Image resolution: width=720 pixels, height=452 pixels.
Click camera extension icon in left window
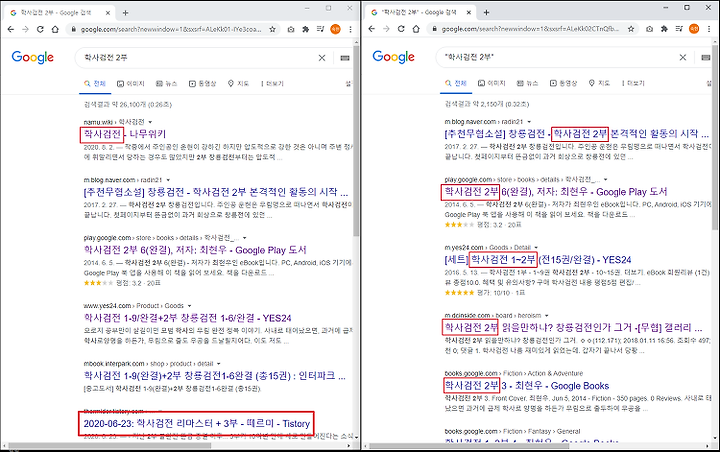291,29
